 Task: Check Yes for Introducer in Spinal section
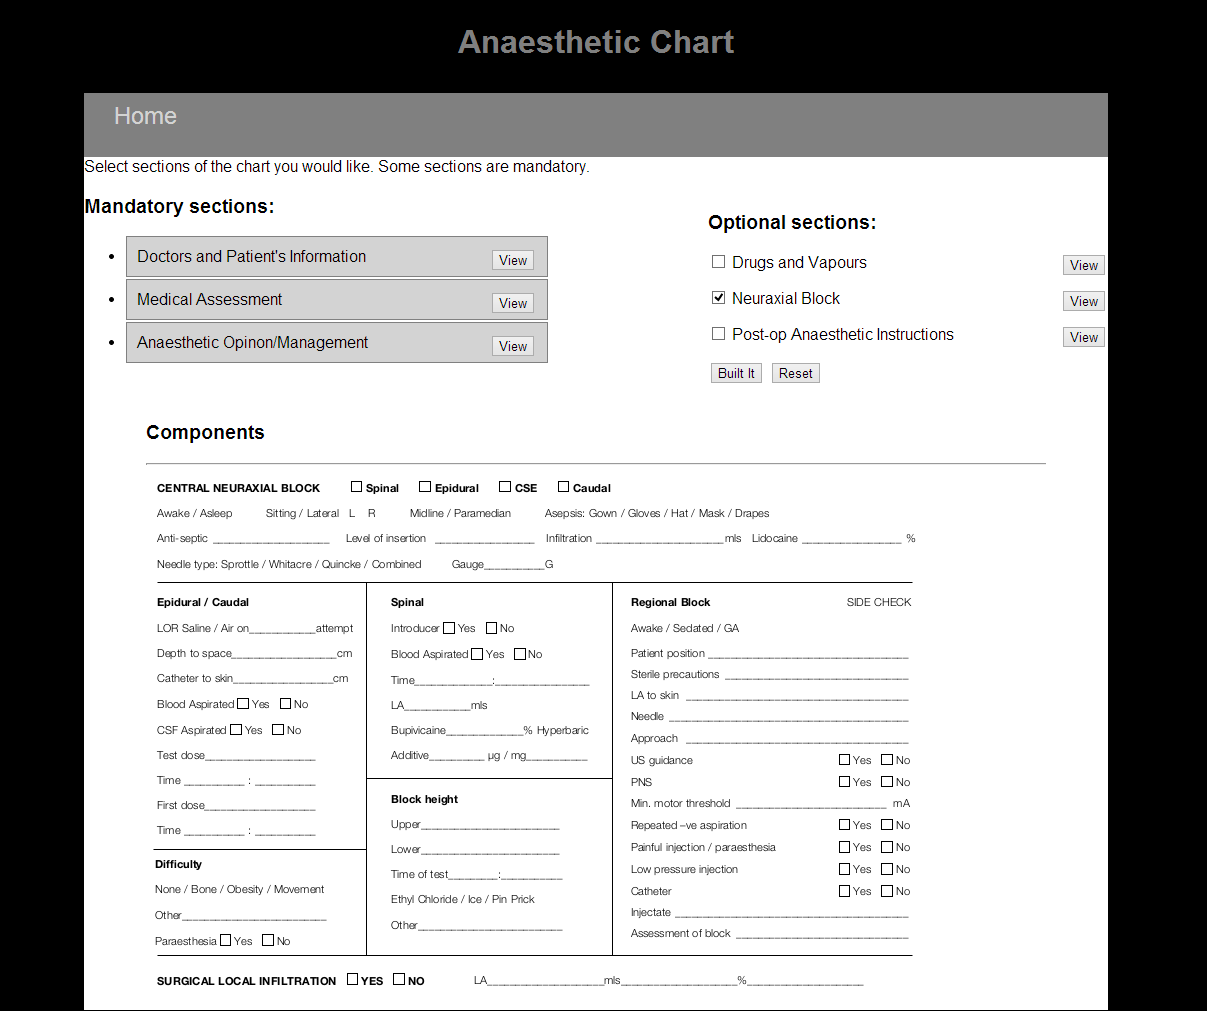tap(451, 627)
